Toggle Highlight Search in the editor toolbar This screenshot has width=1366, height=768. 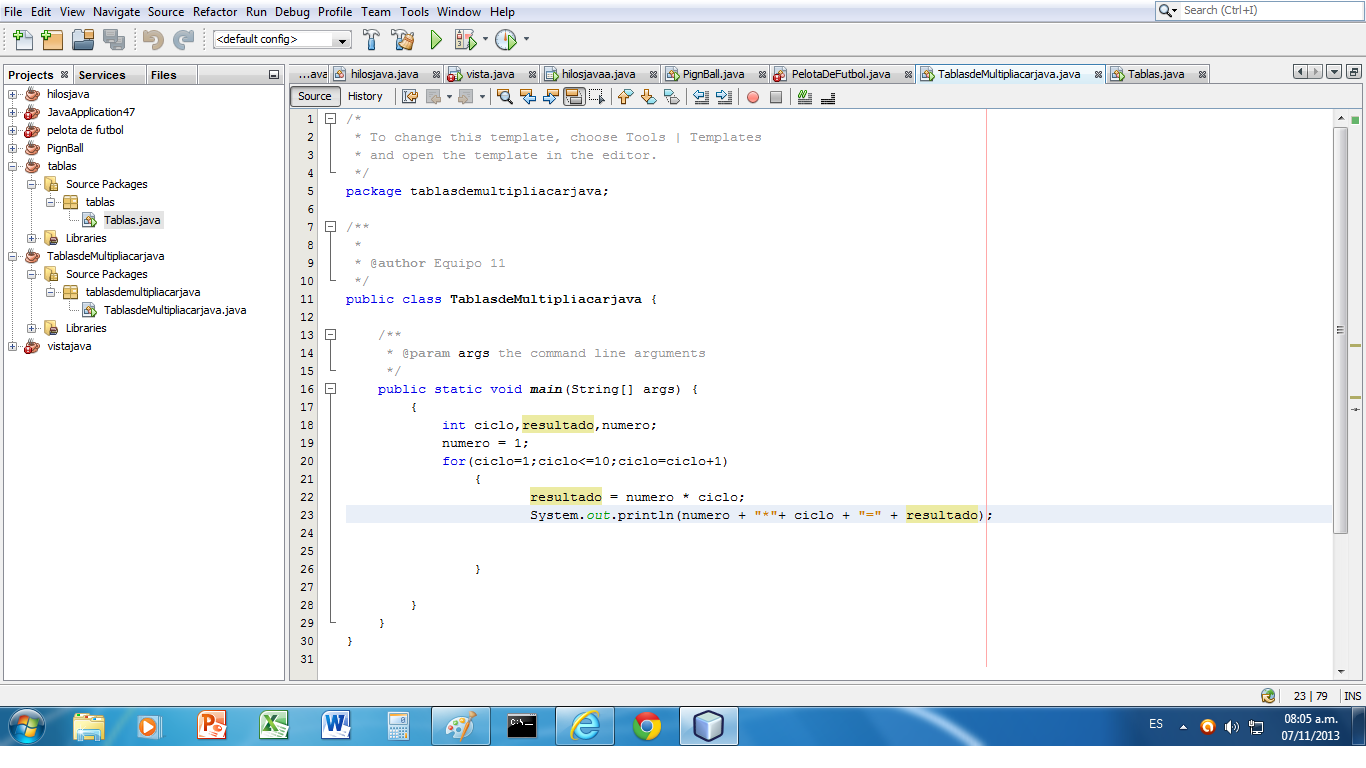point(573,97)
